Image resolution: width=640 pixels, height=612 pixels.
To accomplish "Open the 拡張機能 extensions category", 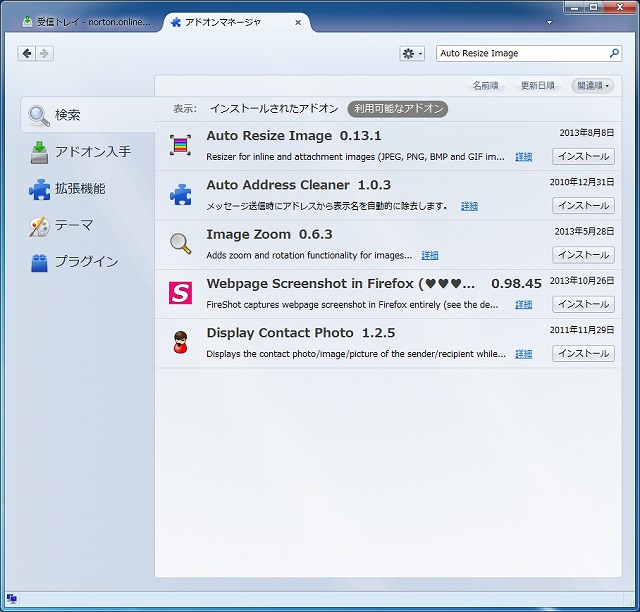I will [x=88, y=189].
